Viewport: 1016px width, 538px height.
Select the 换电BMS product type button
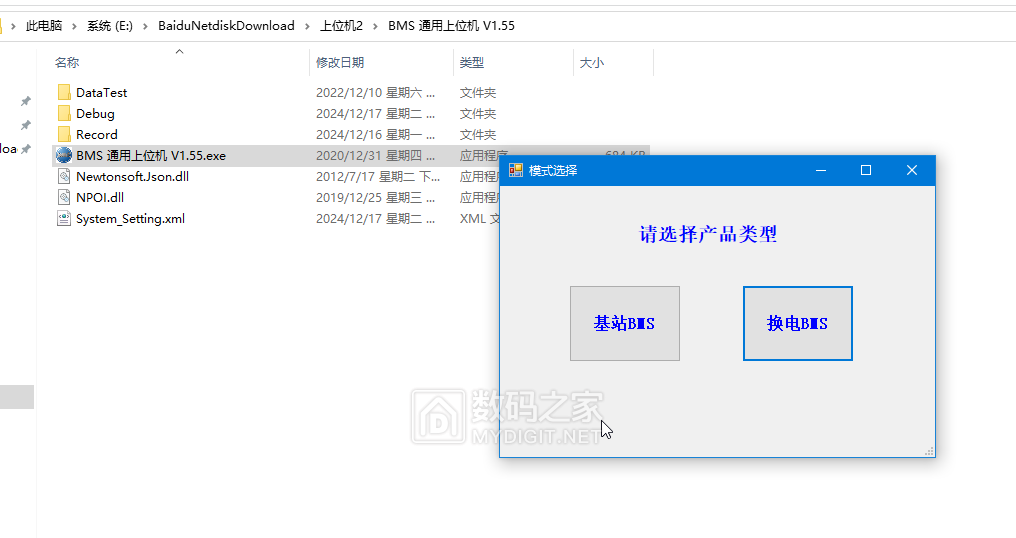(797, 323)
